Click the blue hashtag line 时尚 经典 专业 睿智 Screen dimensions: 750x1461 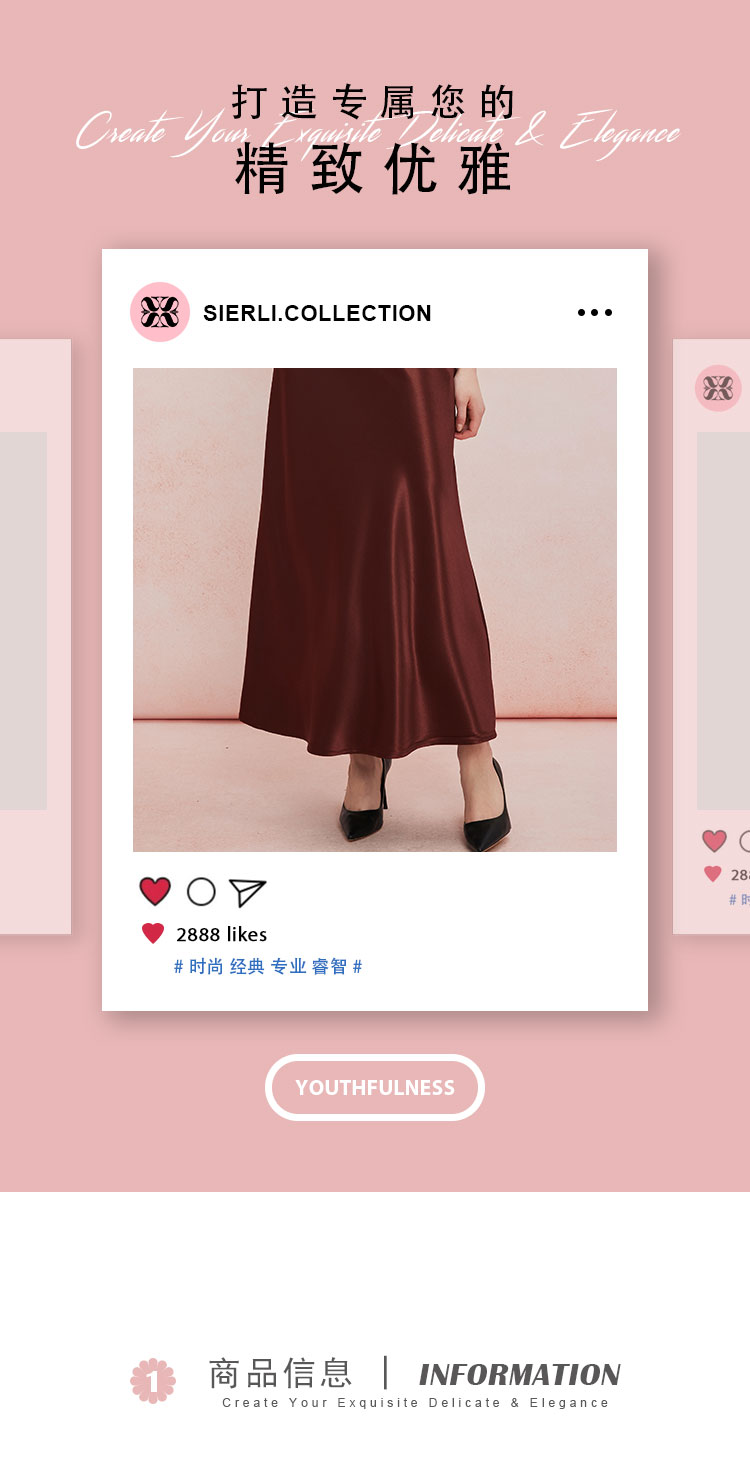click(x=268, y=967)
